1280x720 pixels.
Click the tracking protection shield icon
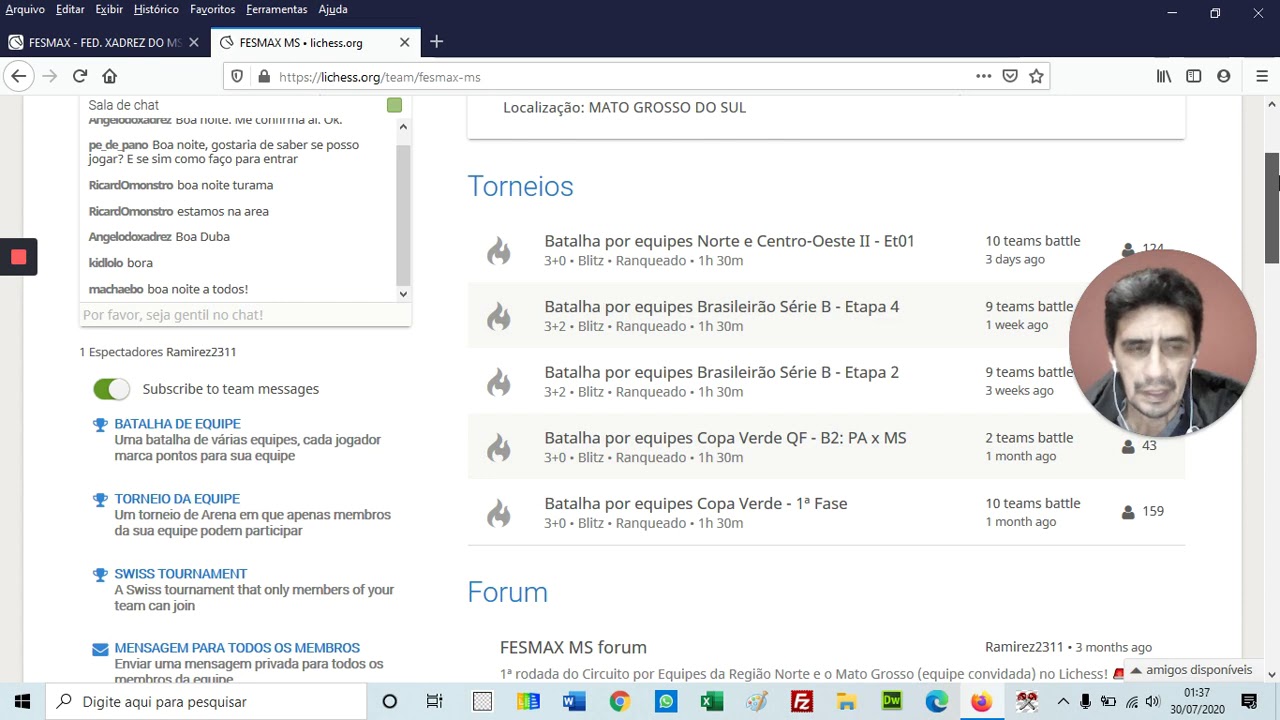point(237,76)
